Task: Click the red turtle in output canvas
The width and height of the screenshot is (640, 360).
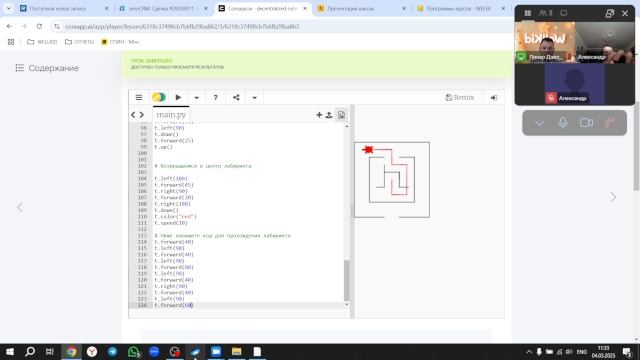Action: click(x=368, y=150)
